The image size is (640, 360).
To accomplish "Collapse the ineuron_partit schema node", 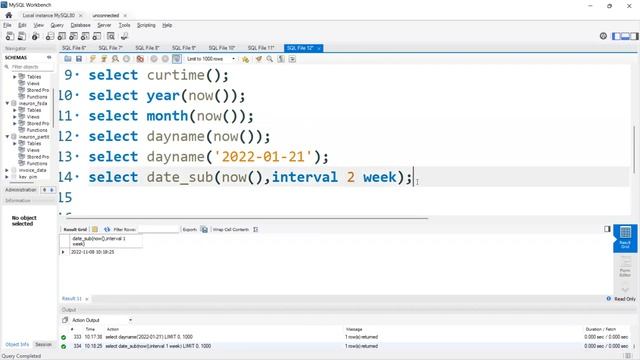I will point(7,136).
